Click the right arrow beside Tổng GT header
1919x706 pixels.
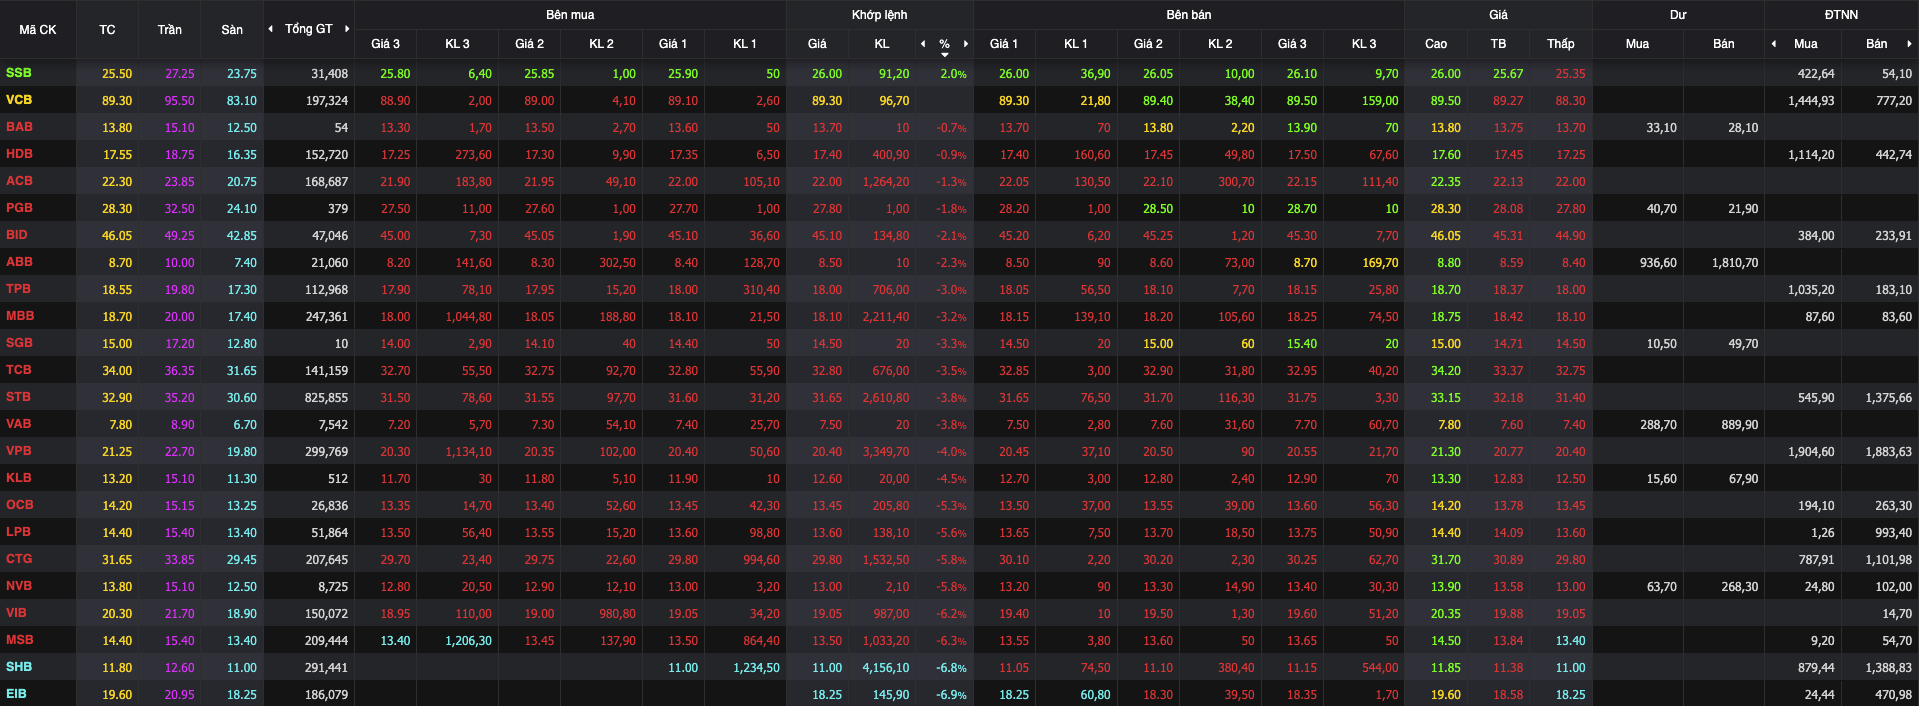coord(347,29)
